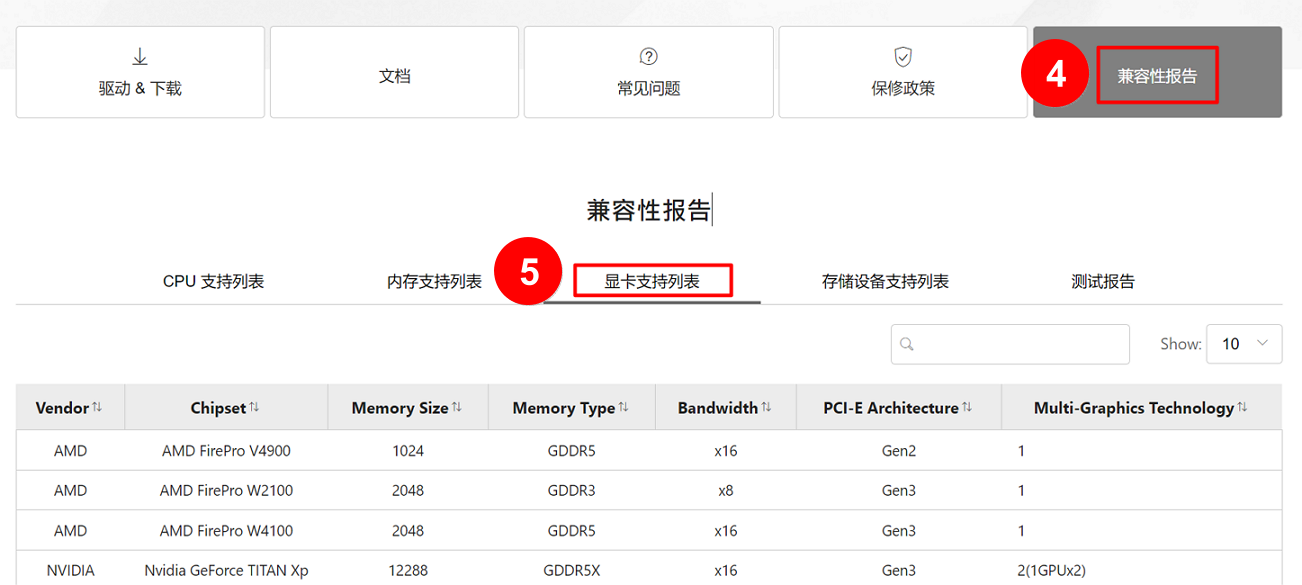Sort by Bandwidth arrows icon
Viewport: 1302px width, 585px height.
pos(766,407)
